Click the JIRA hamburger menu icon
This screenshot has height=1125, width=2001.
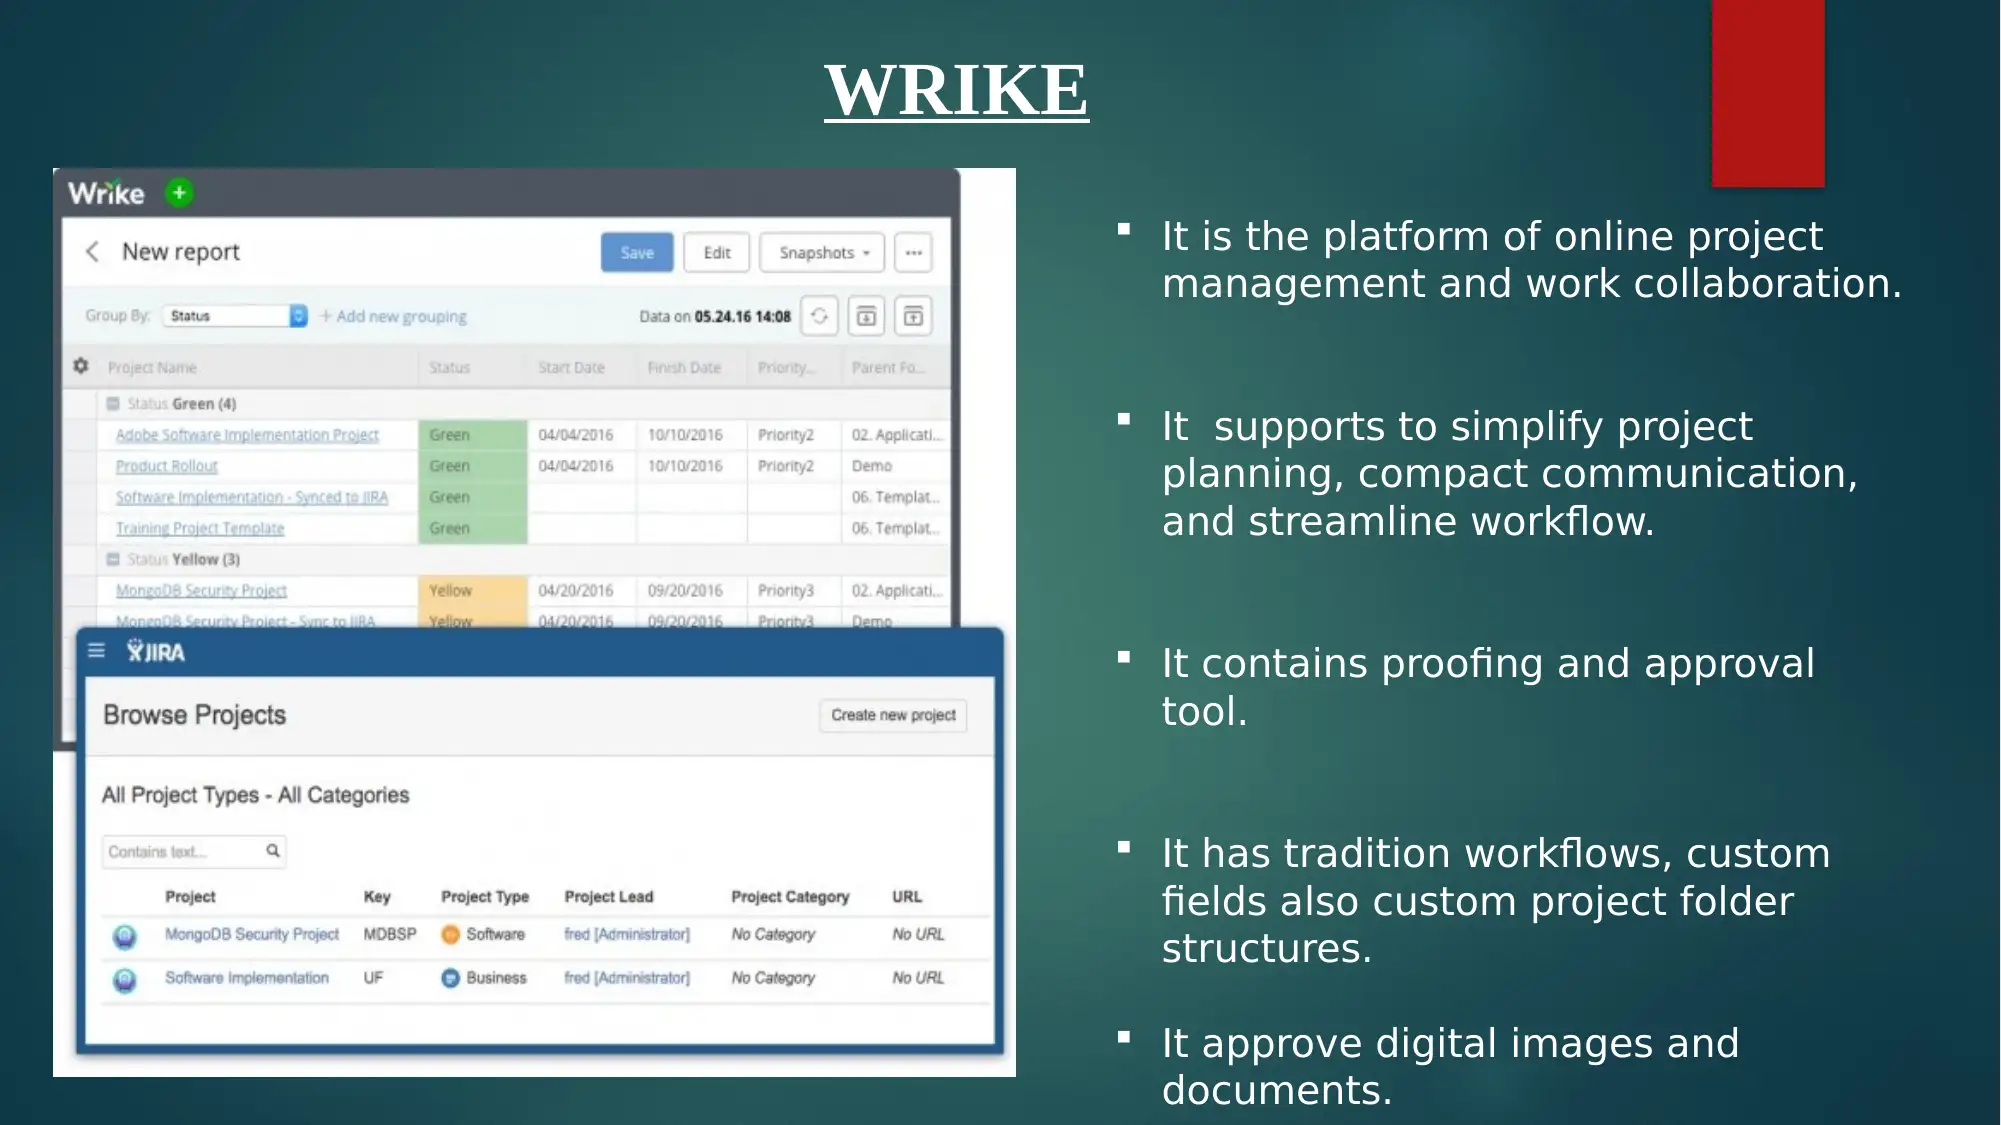95,652
